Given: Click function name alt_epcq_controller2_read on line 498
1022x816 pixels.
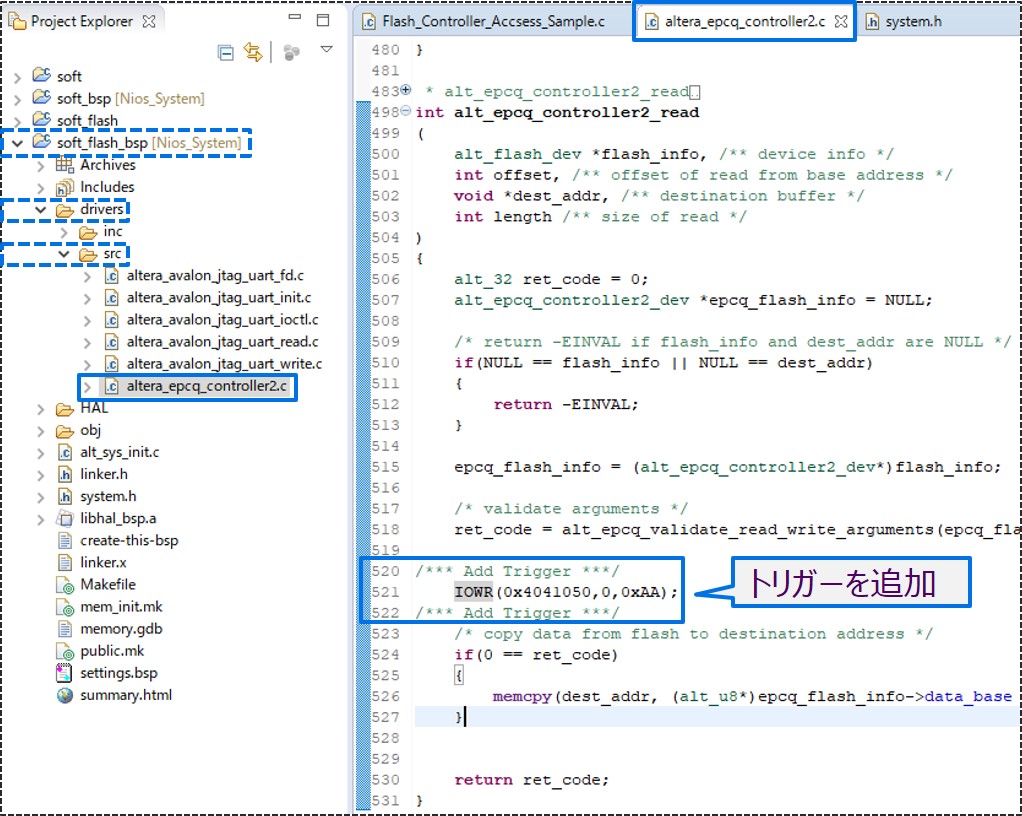Looking at the screenshot, I should (x=576, y=113).
